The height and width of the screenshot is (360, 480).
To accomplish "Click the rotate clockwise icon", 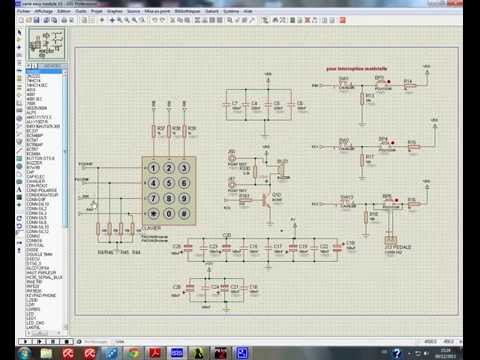I will pyautogui.click(x=19, y=218).
